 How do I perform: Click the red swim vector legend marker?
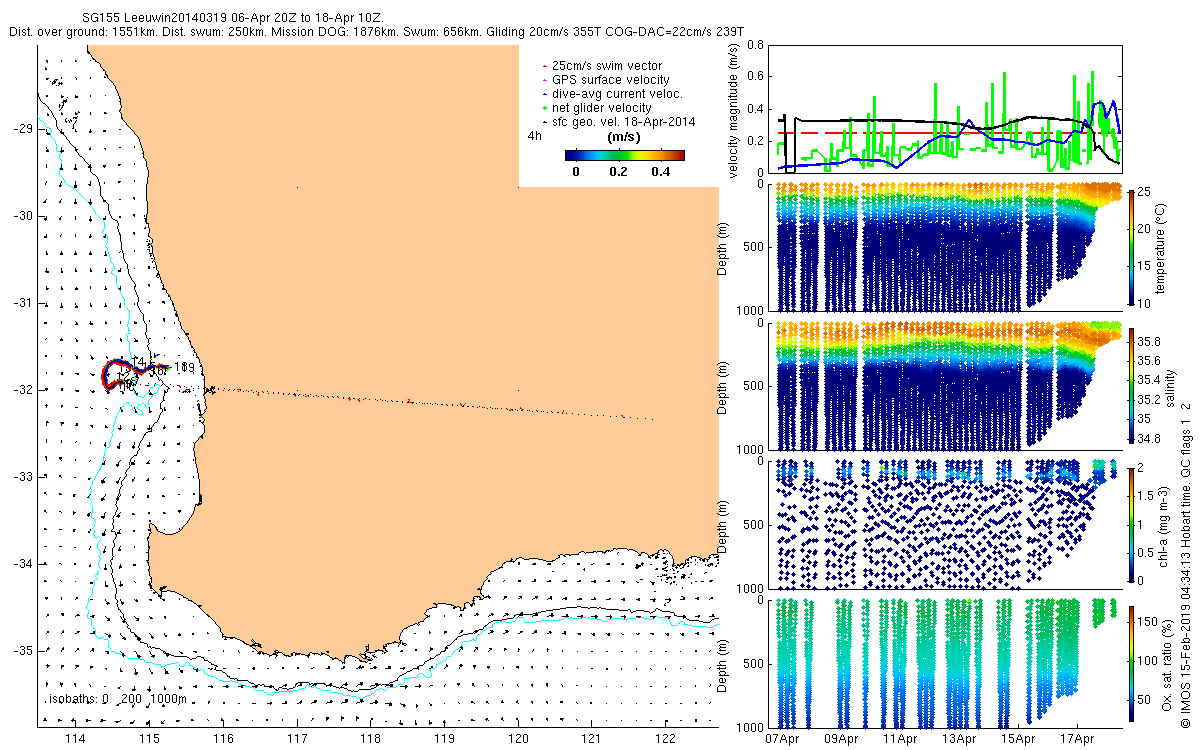(x=543, y=66)
